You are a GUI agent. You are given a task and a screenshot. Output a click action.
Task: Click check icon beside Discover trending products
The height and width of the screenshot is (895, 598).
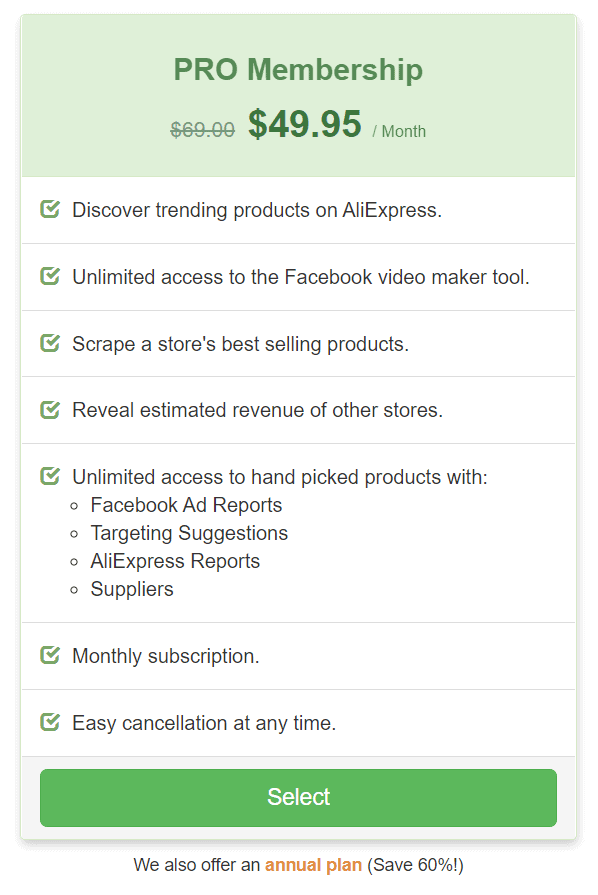click(50, 209)
